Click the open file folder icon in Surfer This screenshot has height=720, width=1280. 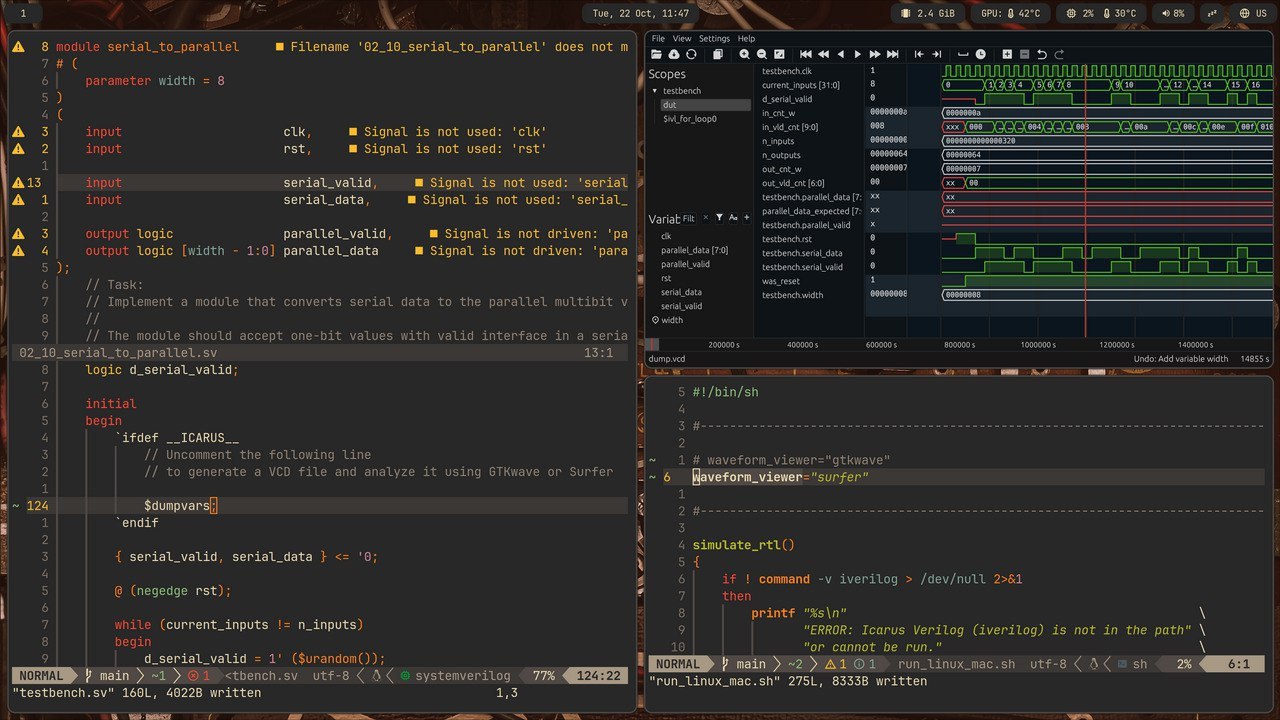pyautogui.click(x=657, y=54)
